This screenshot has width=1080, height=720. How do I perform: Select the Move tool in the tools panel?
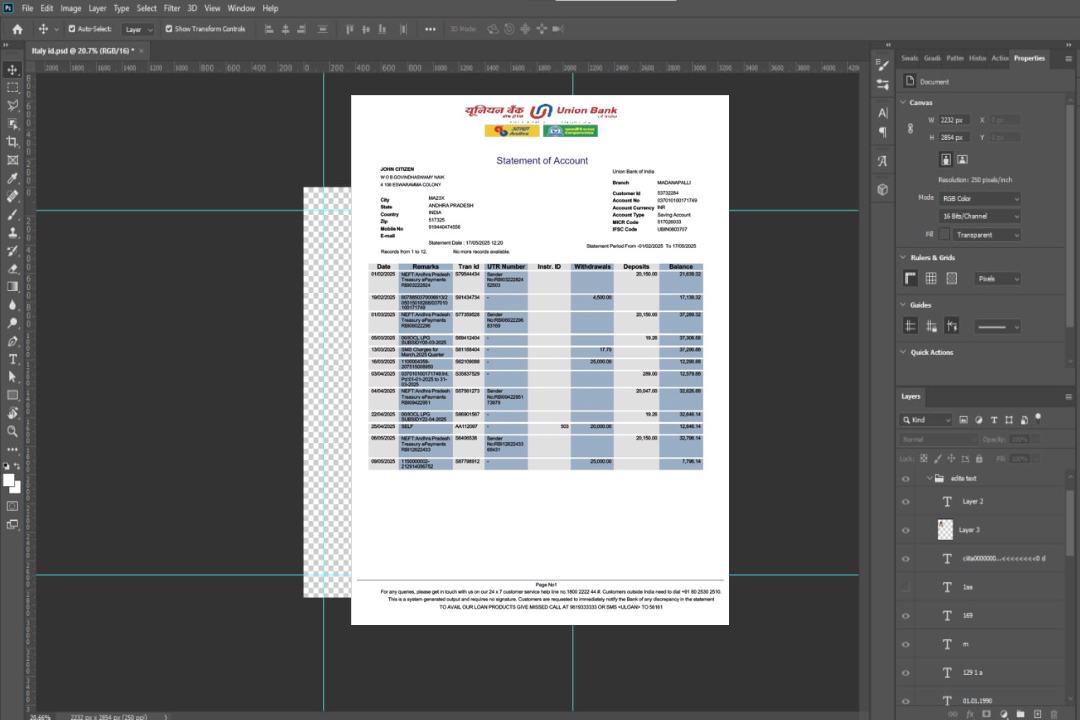[x=12, y=70]
